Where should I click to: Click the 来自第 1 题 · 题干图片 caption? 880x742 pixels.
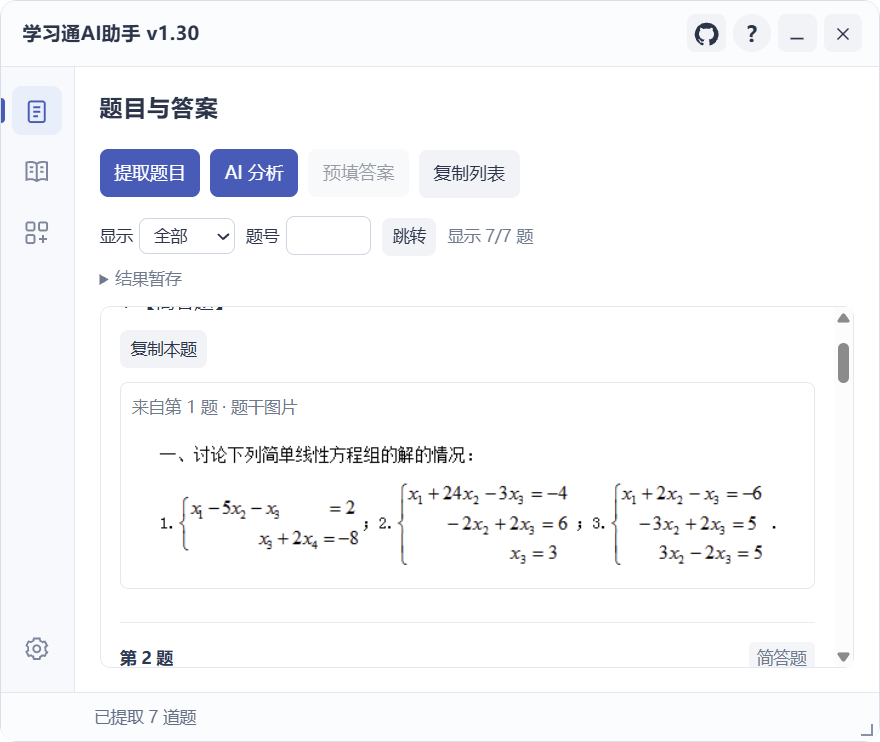click(x=214, y=407)
